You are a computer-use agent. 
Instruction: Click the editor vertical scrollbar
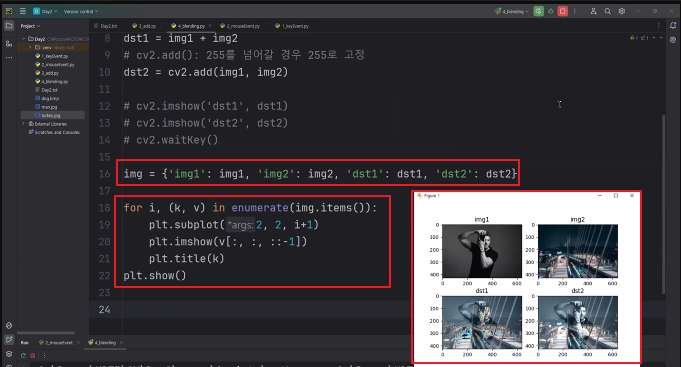click(663, 204)
